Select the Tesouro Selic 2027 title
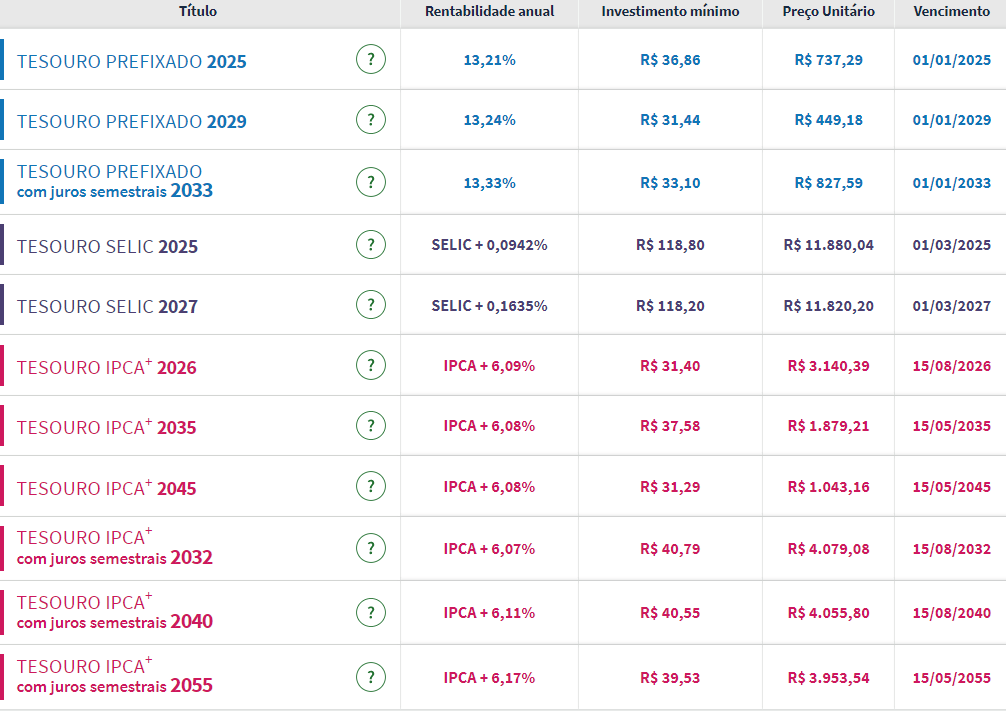The height and width of the screenshot is (711, 1006). pyautogui.click(x=107, y=306)
